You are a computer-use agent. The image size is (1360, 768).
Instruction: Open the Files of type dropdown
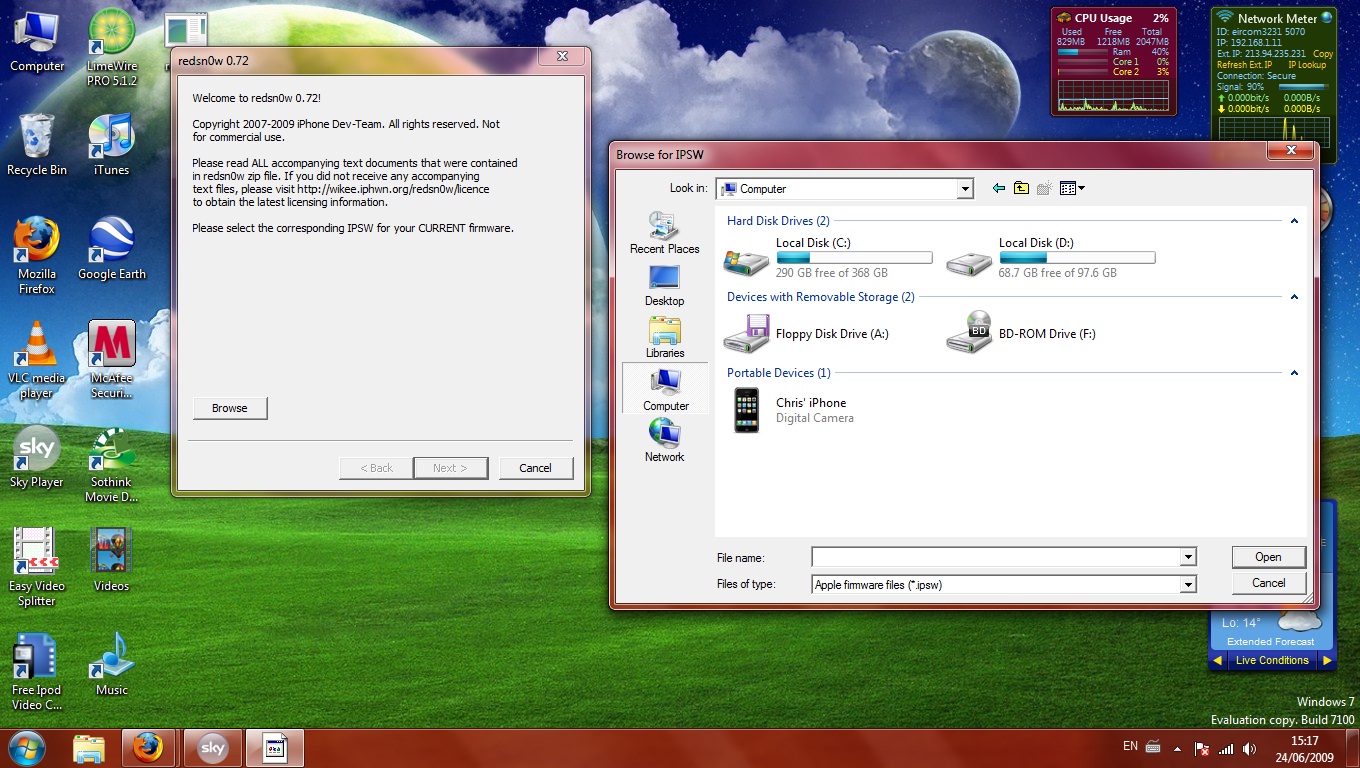1188,585
